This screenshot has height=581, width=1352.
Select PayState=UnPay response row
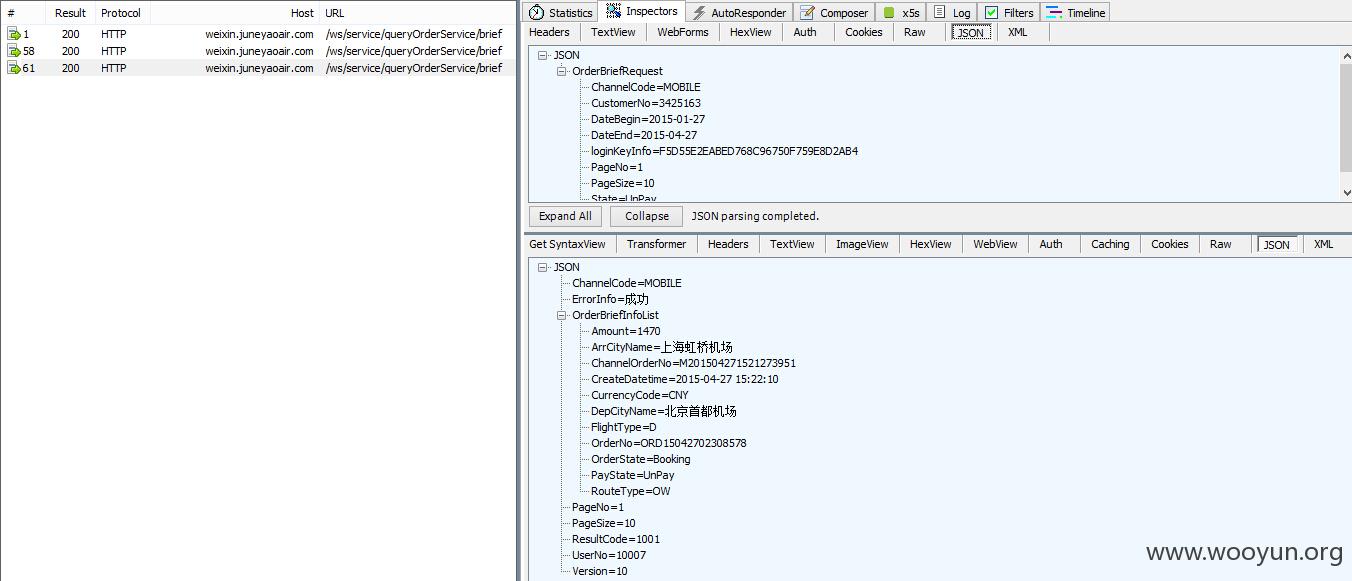[x=633, y=475]
